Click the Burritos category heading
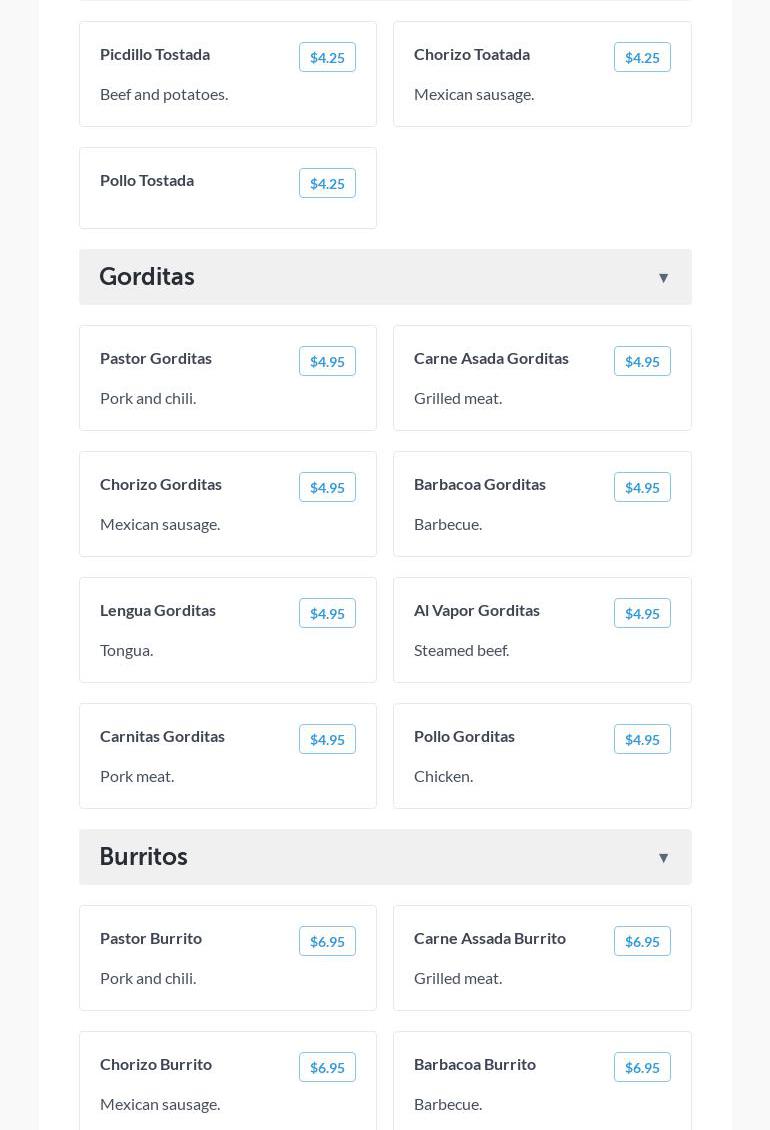 tap(144, 857)
